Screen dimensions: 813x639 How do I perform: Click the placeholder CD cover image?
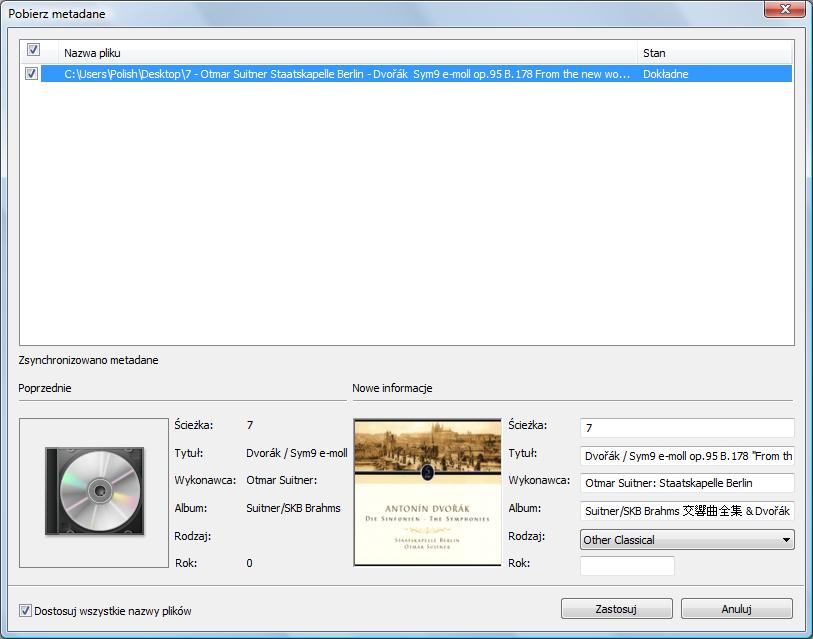tap(94, 493)
